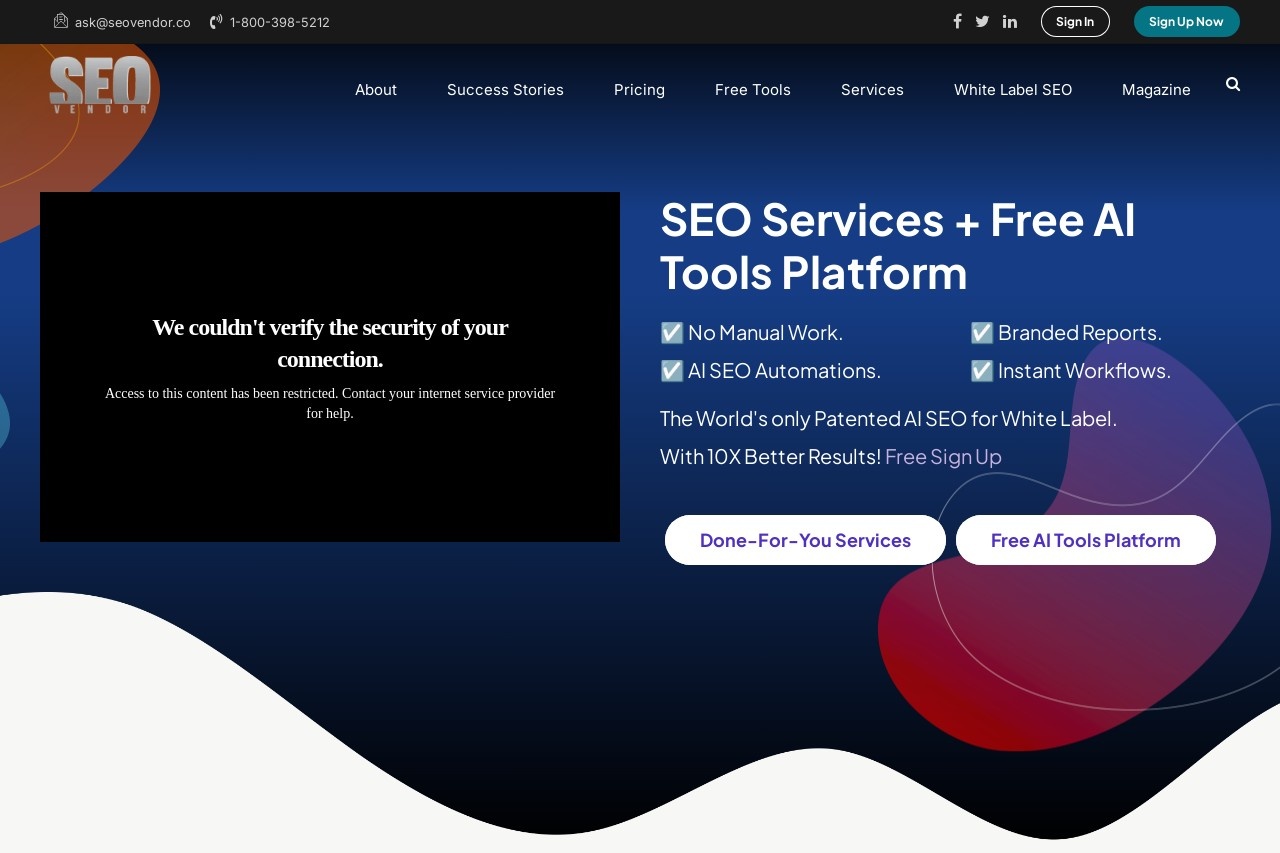Click the Free AI Tools Platform button

point(1086,540)
